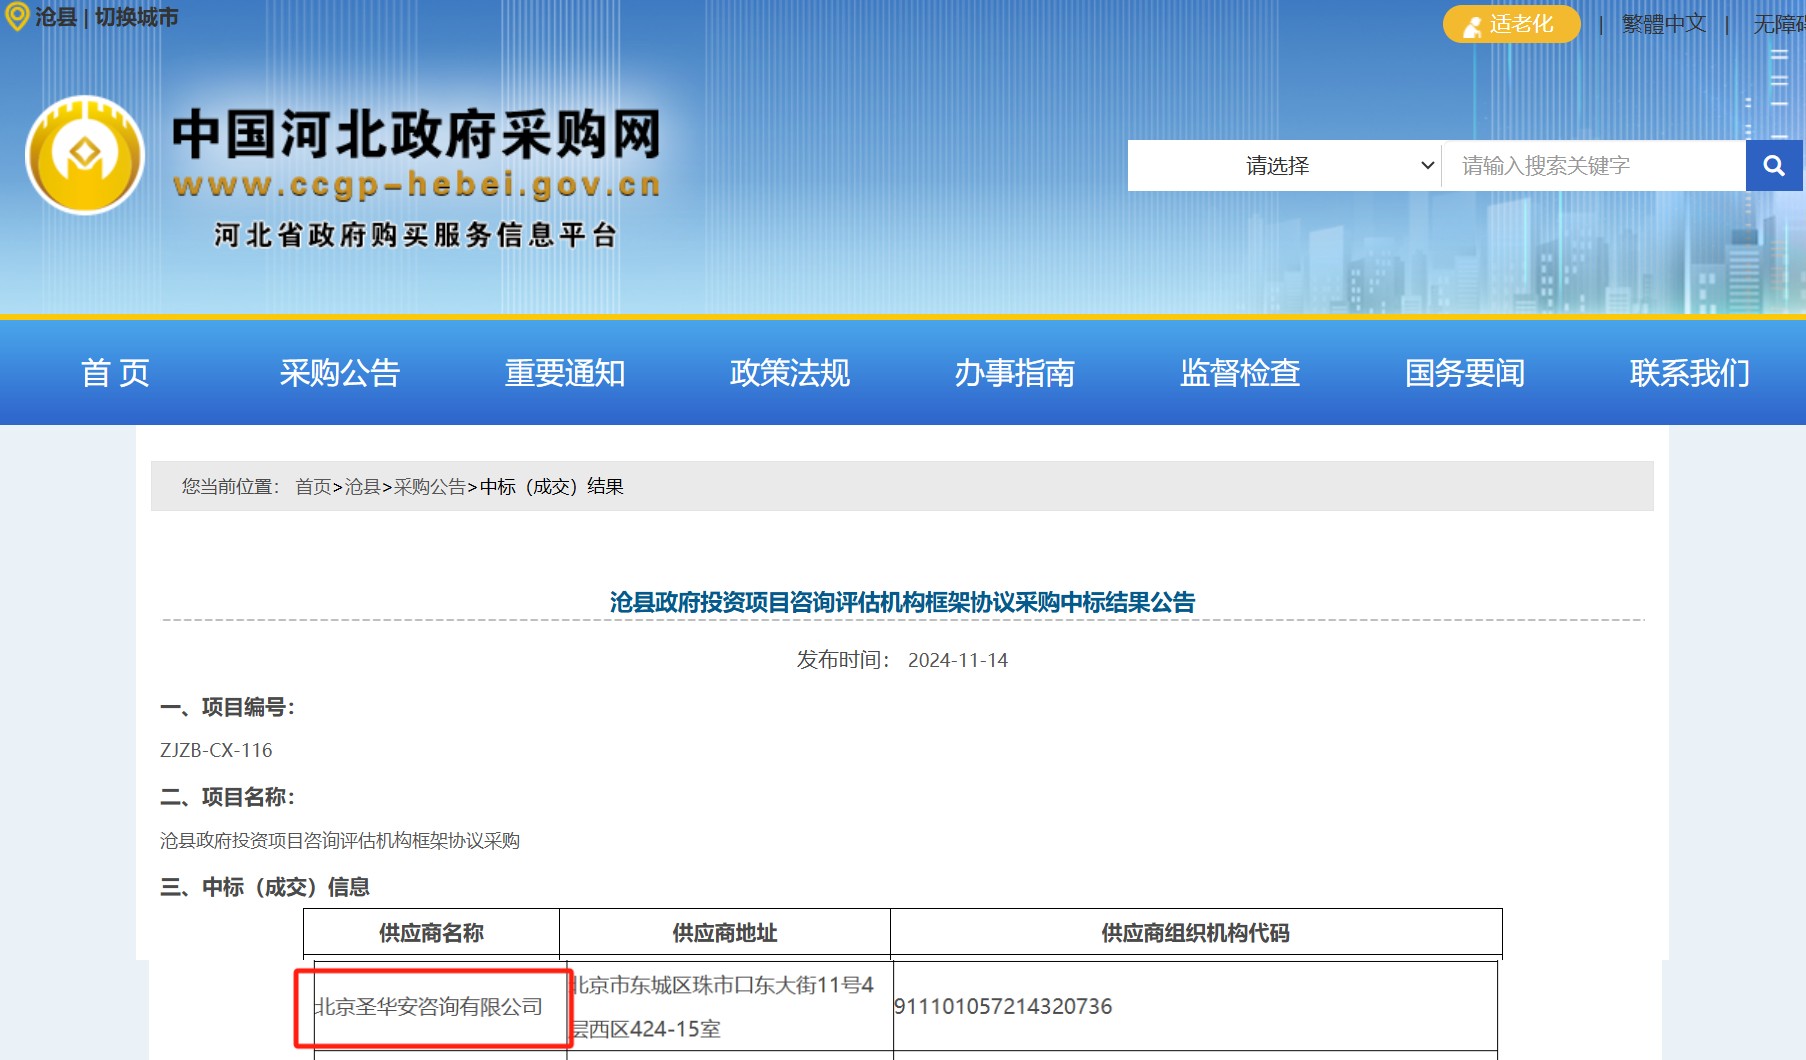Open the 办事指南 navigation tab
This screenshot has height=1060, width=1806.
coord(1015,373)
